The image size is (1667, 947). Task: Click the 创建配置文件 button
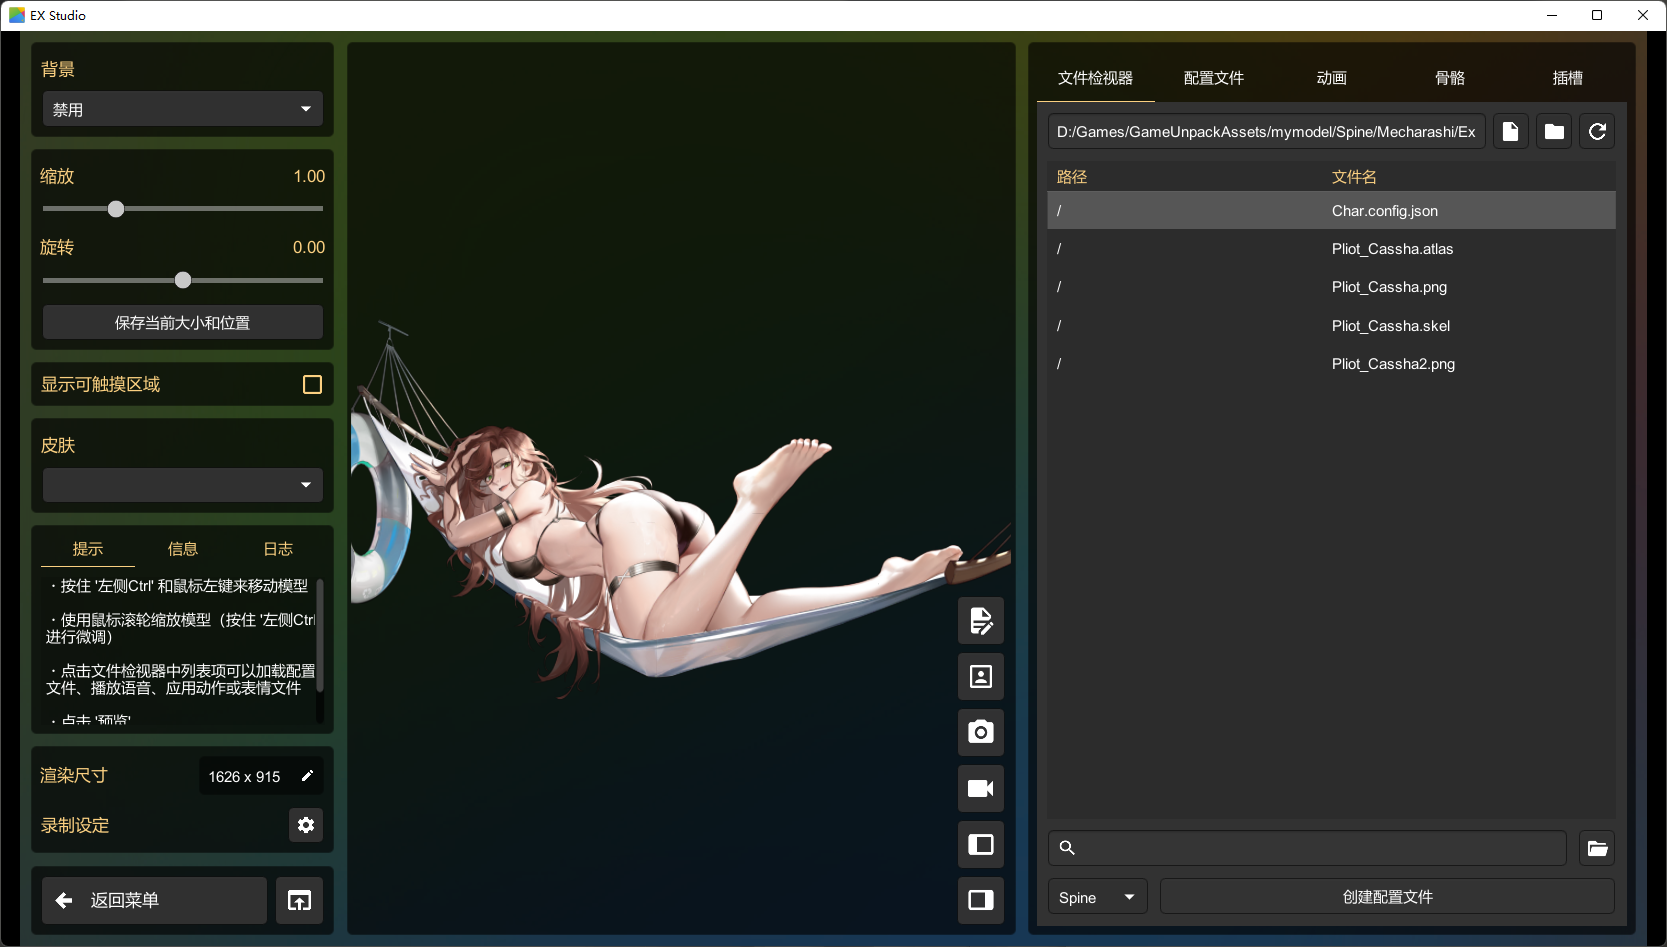(1387, 897)
